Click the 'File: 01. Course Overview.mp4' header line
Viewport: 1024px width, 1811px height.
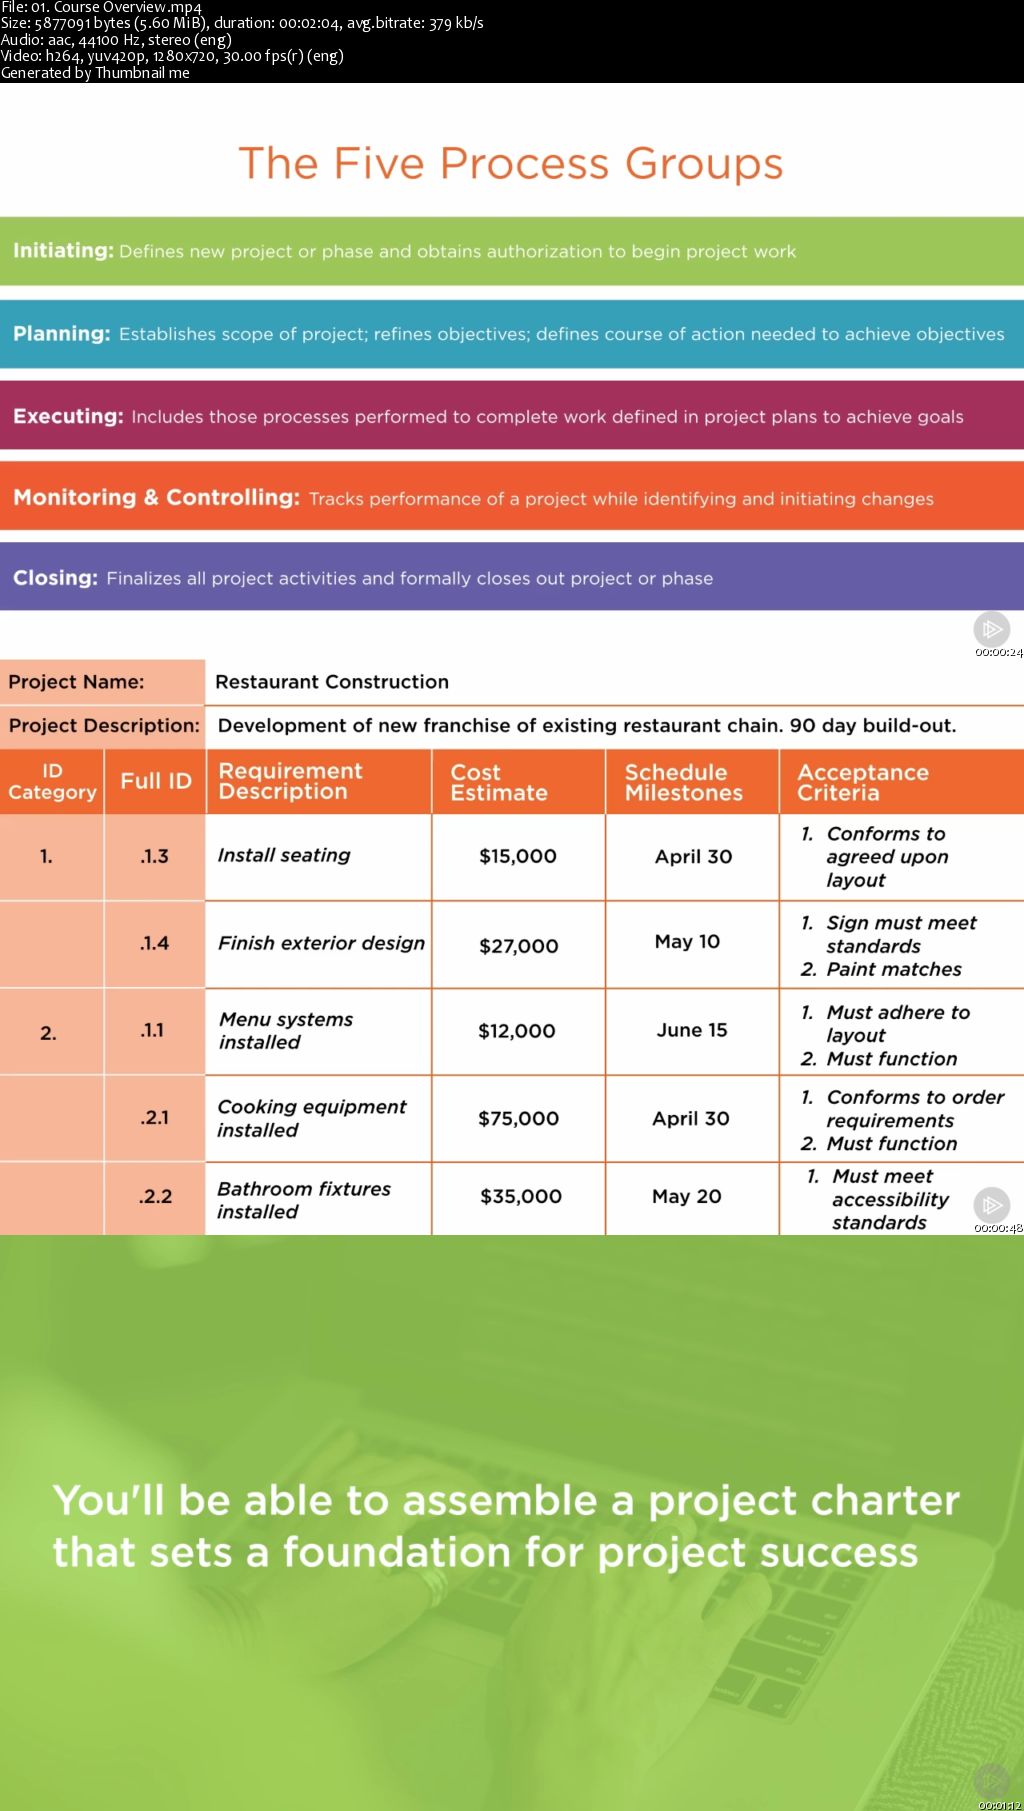click(x=101, y=7)
